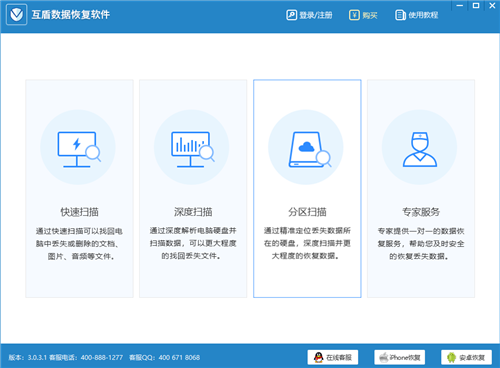Click the yen purchase icon
Viewport: 500px width, 368px height.
pos(354,15)
